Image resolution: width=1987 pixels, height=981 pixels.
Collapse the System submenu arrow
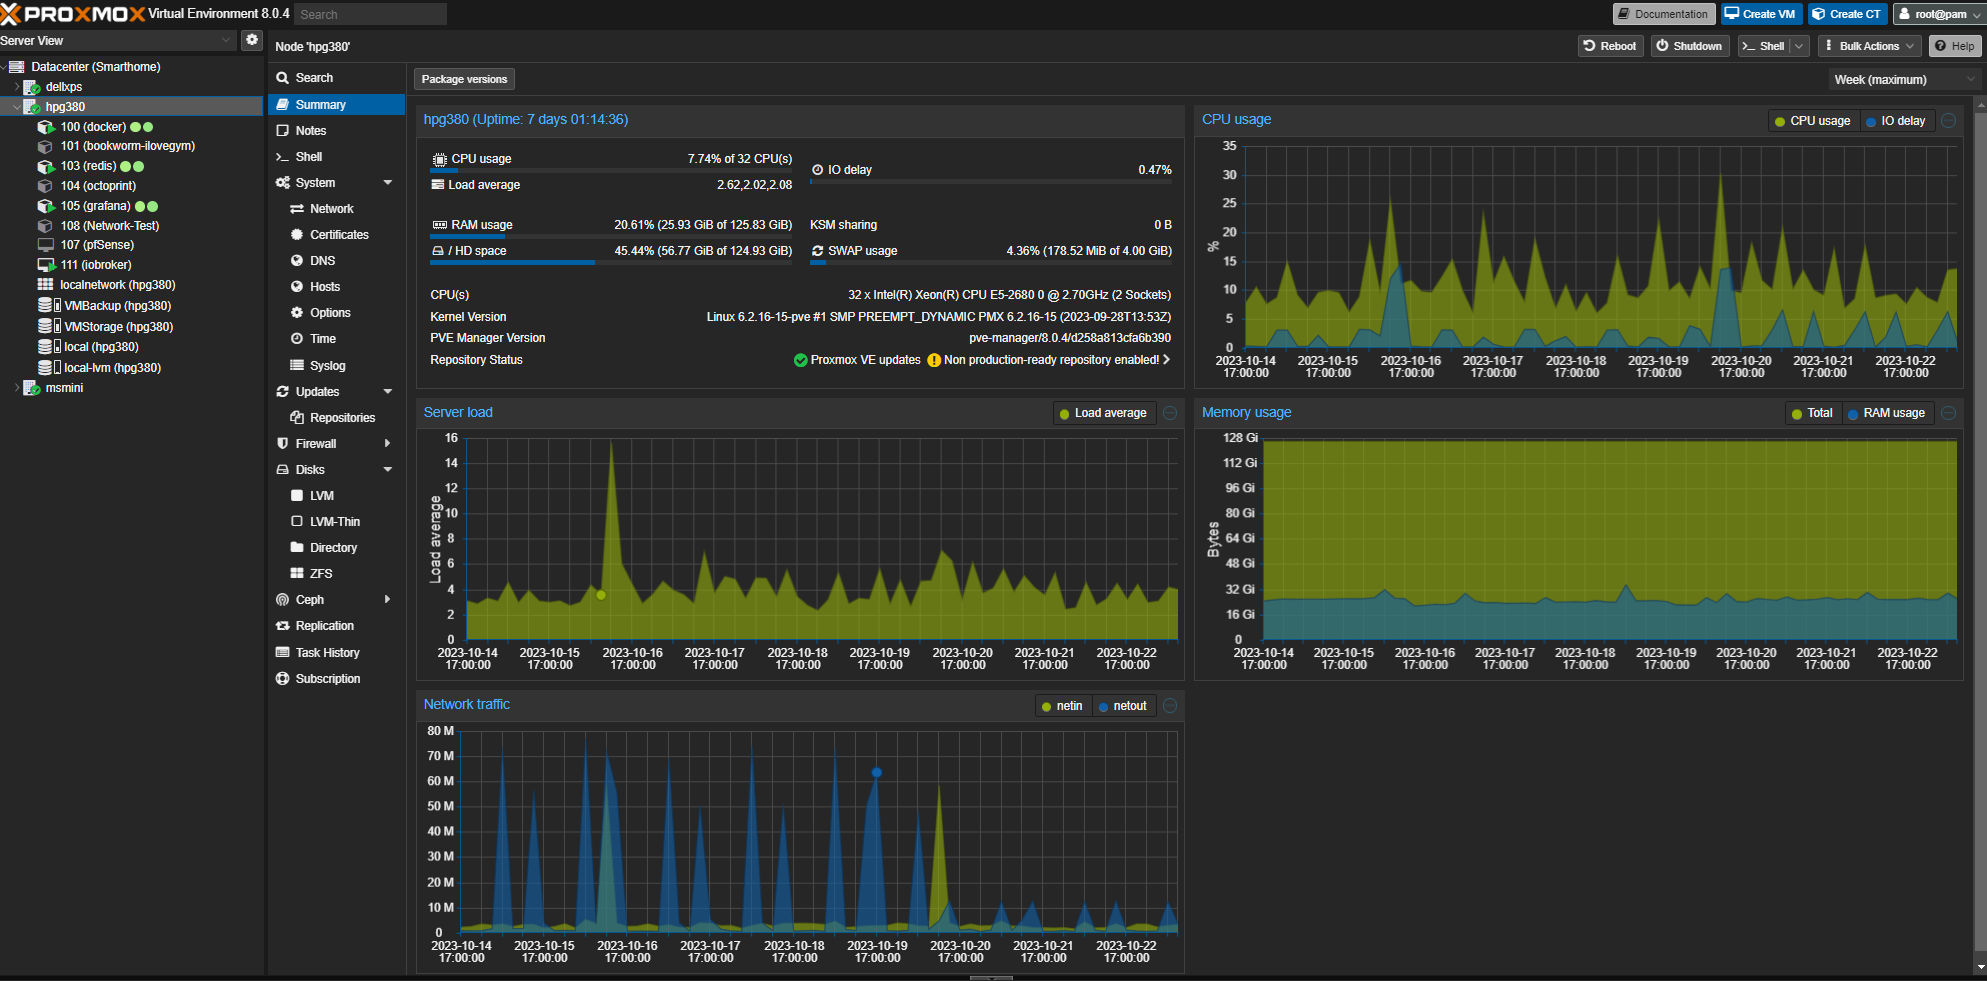coord(388,183)
